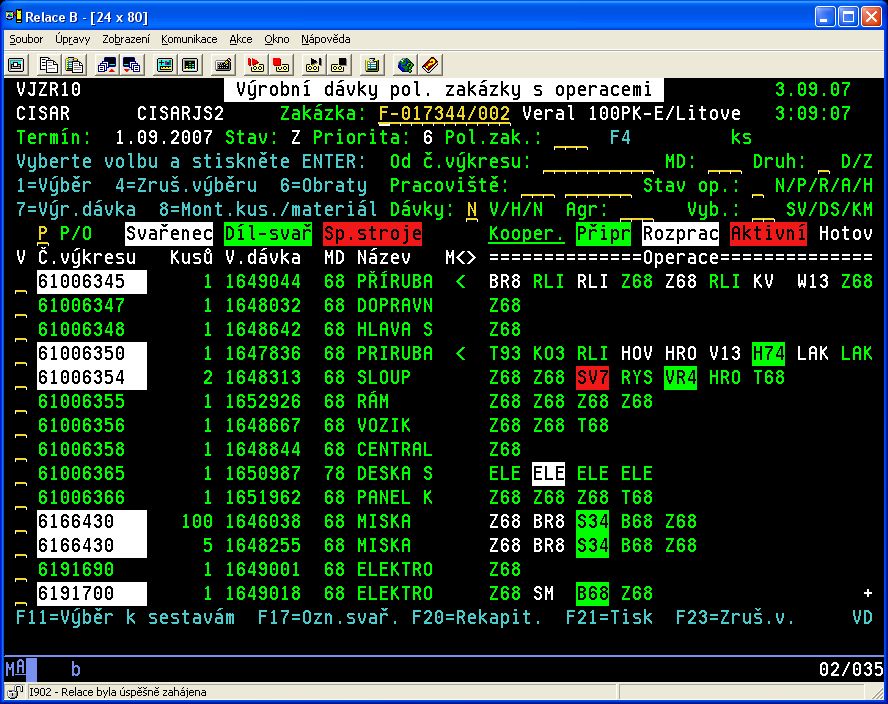Open the Okno menu
888x704 pixels.
(276, 39)
